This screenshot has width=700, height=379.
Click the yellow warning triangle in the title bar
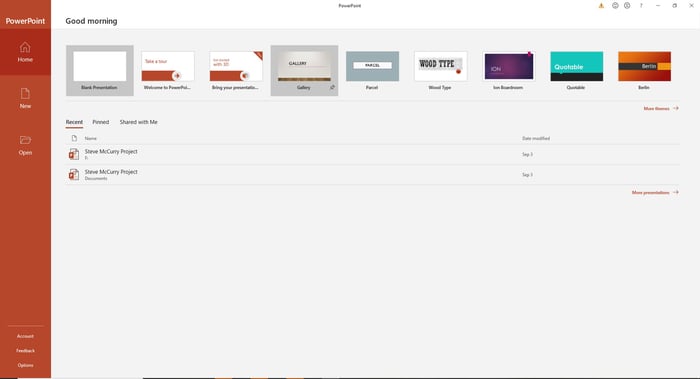[x=601, y=6]
